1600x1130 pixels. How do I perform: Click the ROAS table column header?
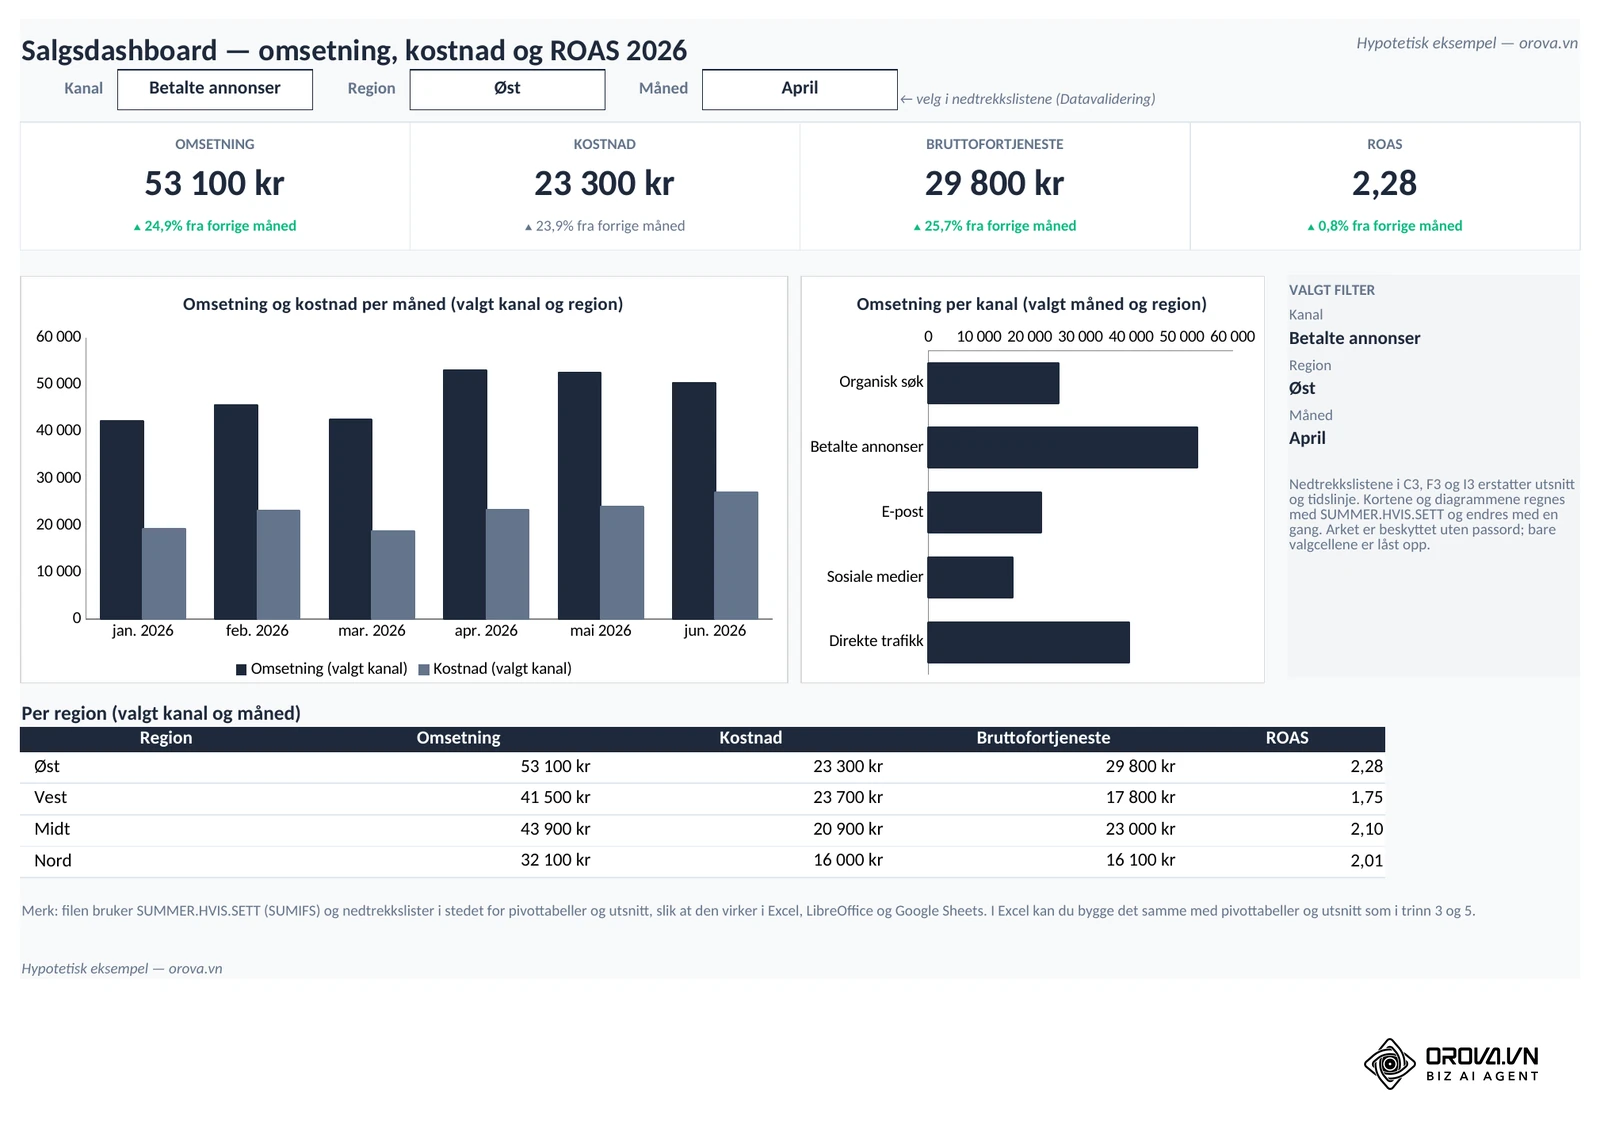pyautogui.click(x=1287, y=738)
